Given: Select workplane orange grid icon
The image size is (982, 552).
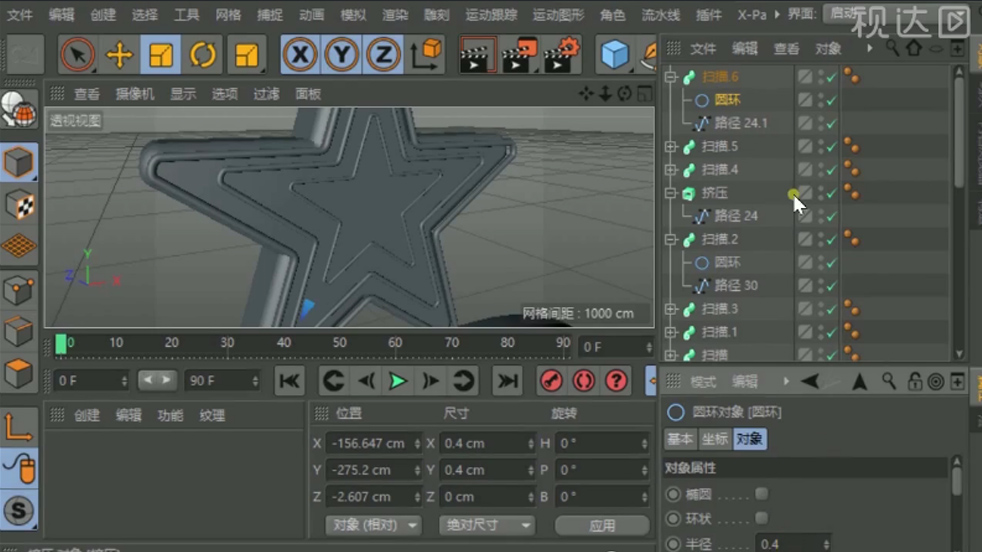Looking at the screenshot, I should click(x=18, y=246).
